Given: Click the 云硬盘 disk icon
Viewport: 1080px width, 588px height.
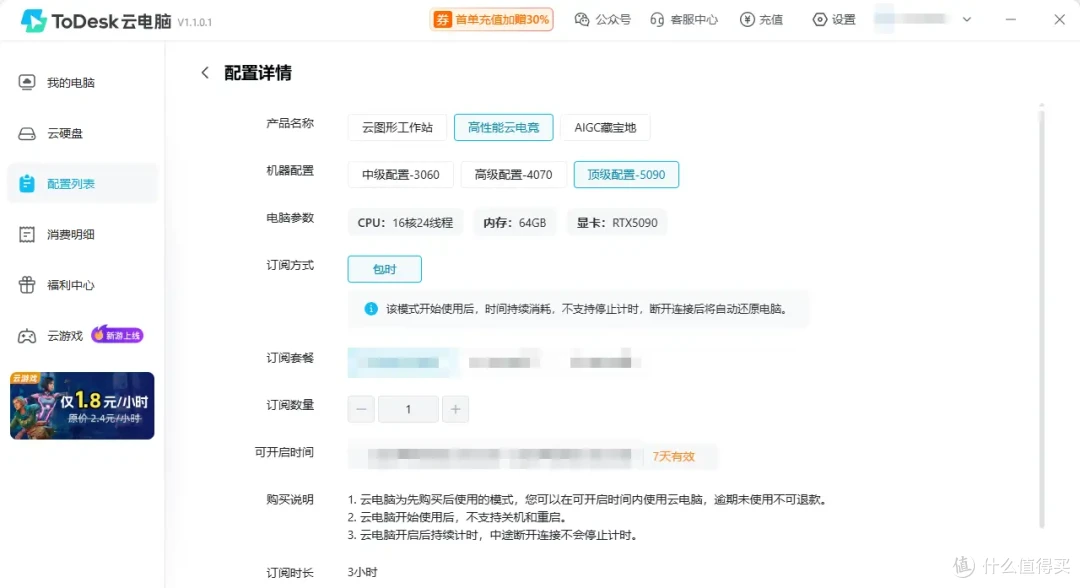Looking at the screenshot, I should [27, 133].
